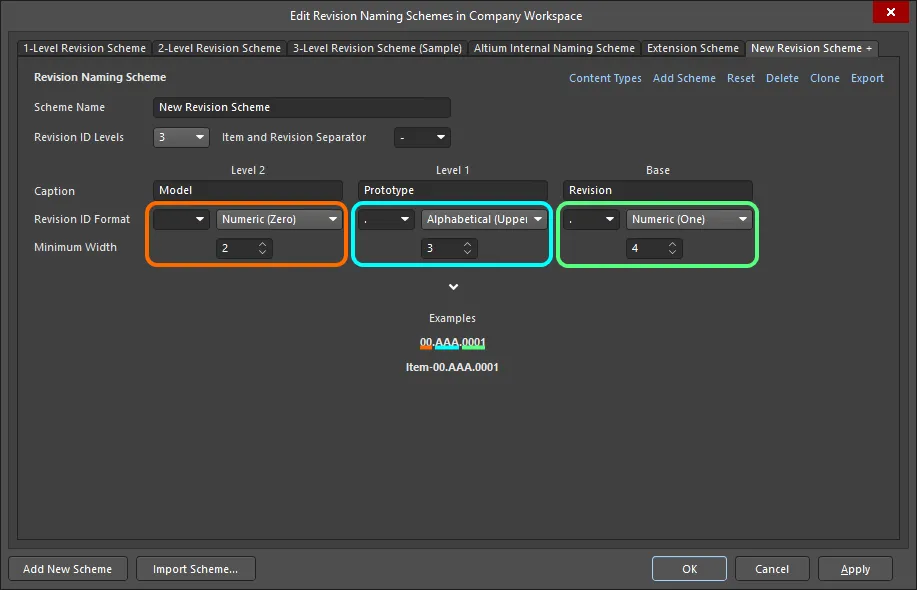Edit the Base caption Revision
This screenshot has height=590, width=917.
point(657,191)
